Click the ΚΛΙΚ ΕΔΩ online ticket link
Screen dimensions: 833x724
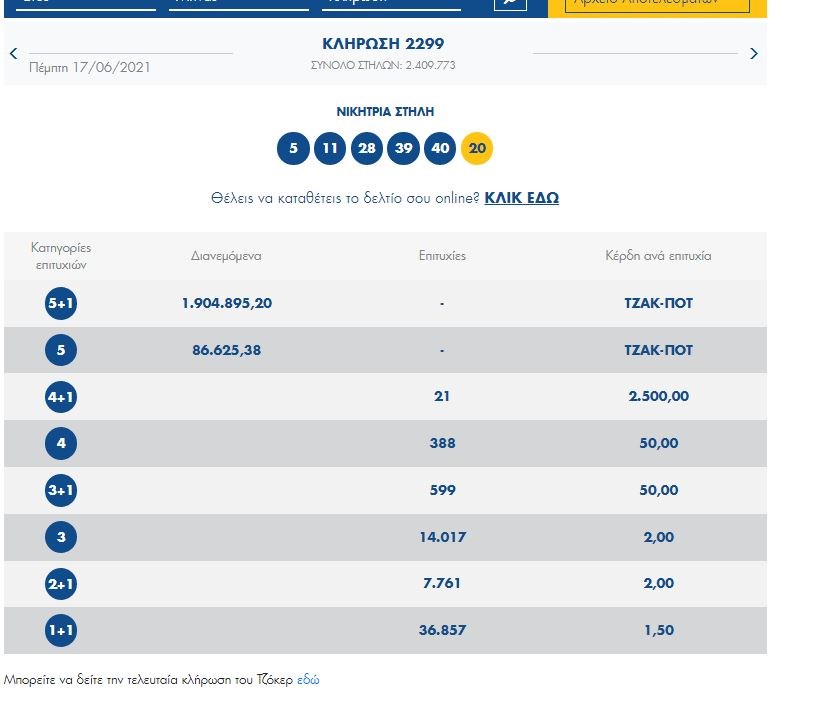[x=521, y=198]
